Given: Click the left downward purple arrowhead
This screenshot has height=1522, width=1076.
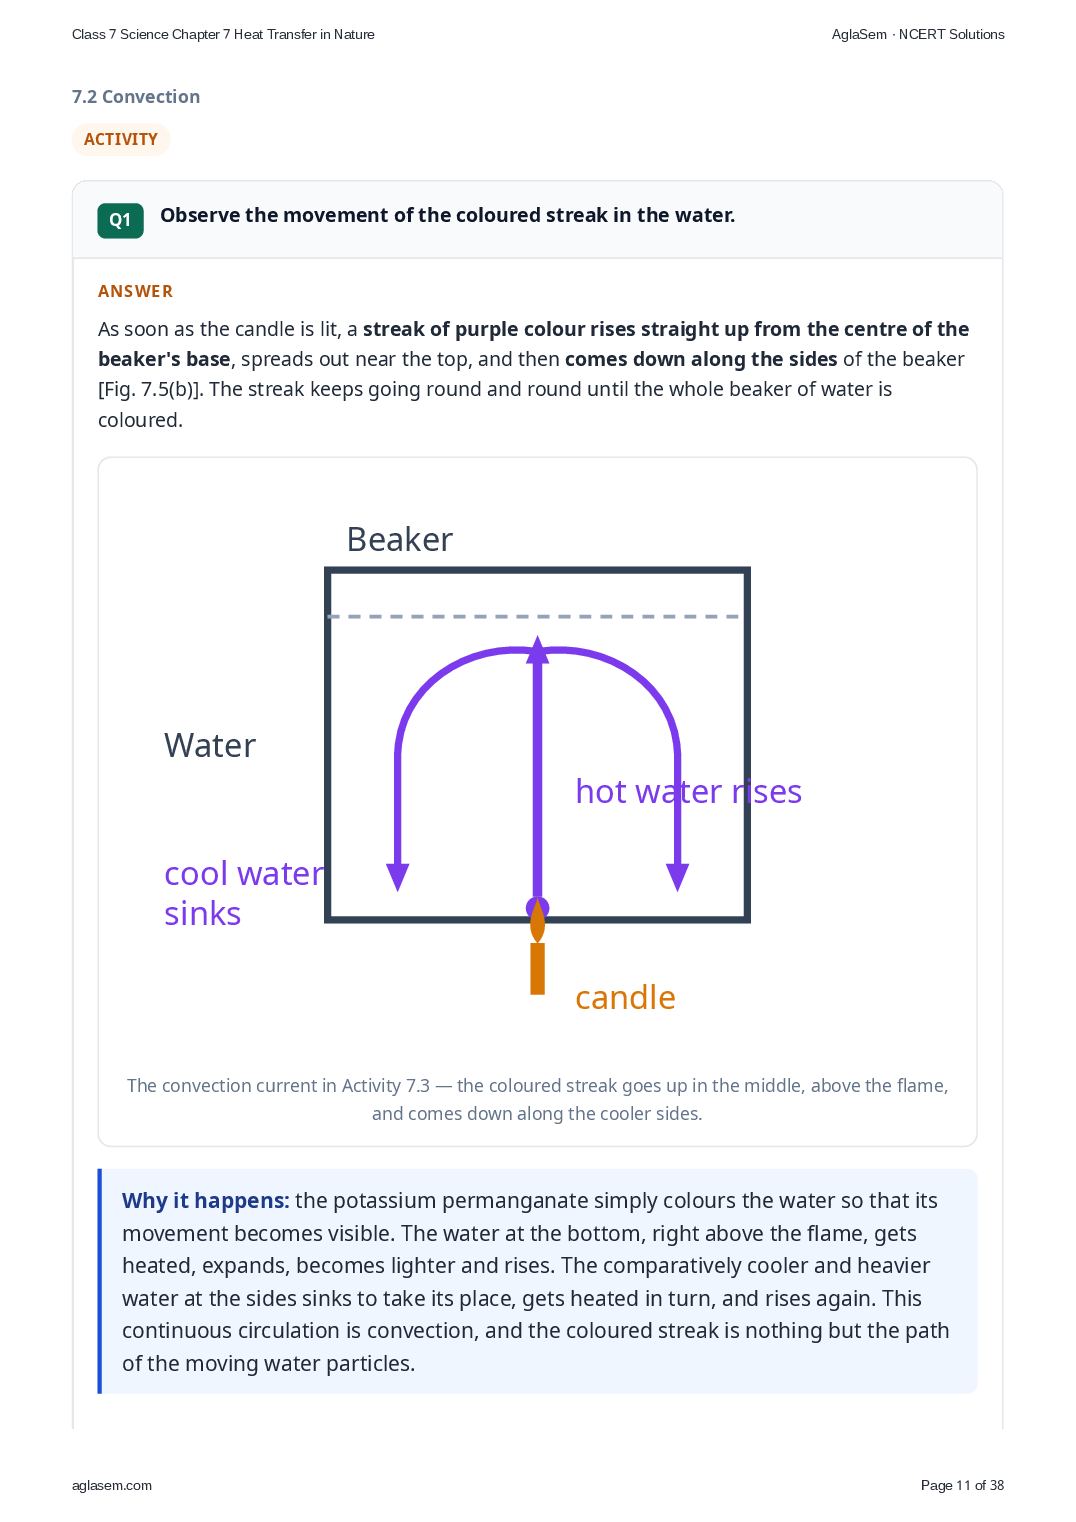Looking at the screenshot, I should pos(398,877).
